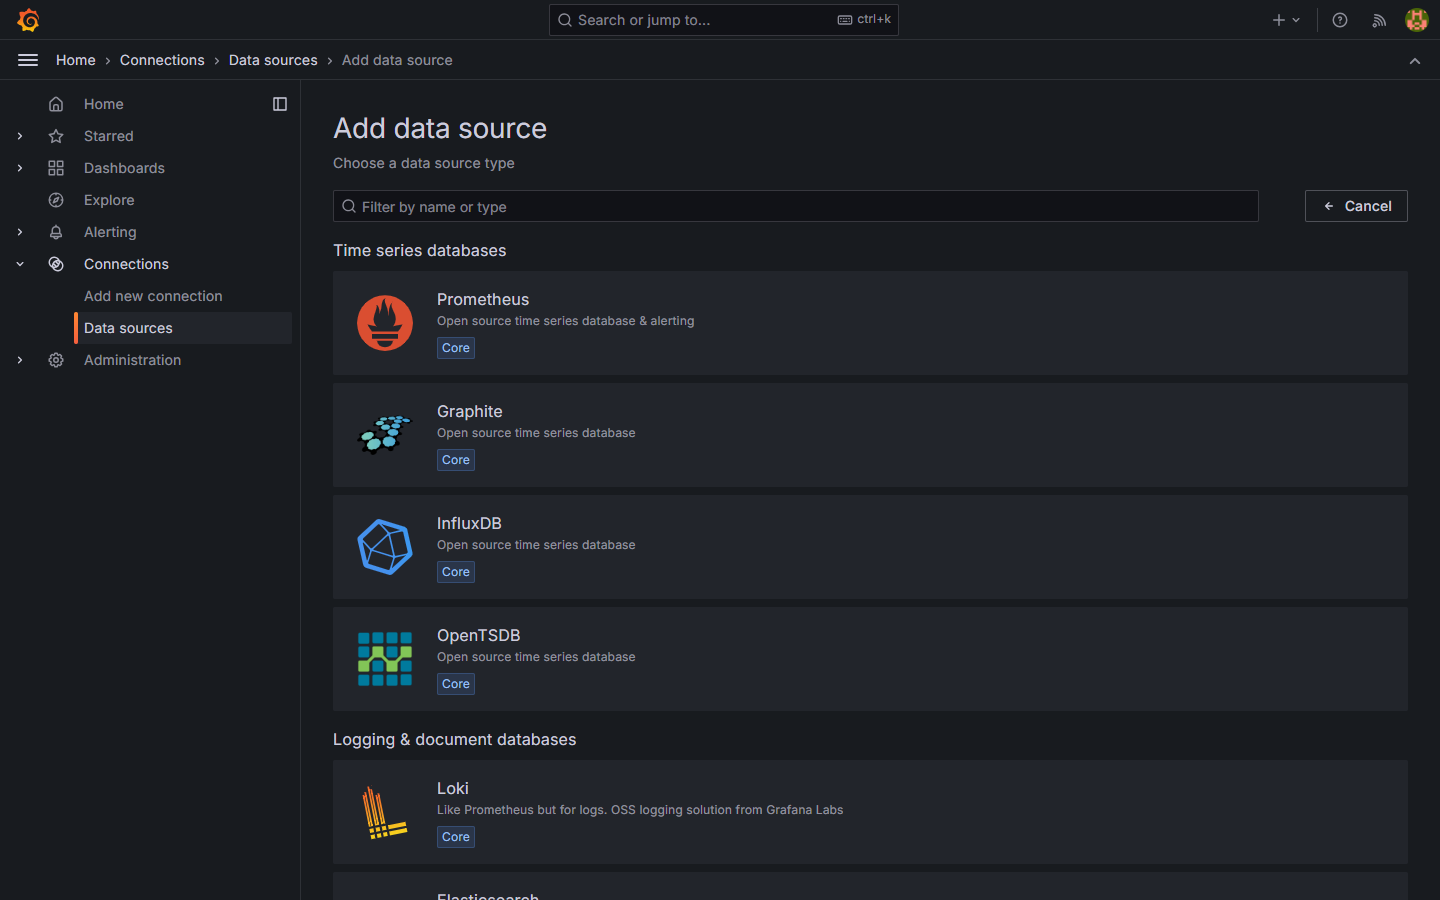Click the Explore compass icon
This screenshot has height=900, width=1440.
(56, 200)
